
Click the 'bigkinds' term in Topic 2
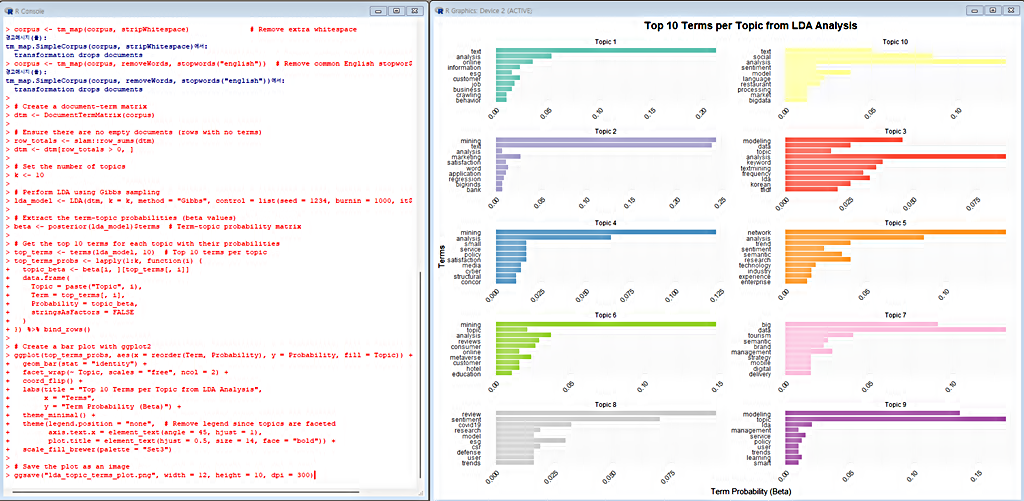tap(468, 184)
